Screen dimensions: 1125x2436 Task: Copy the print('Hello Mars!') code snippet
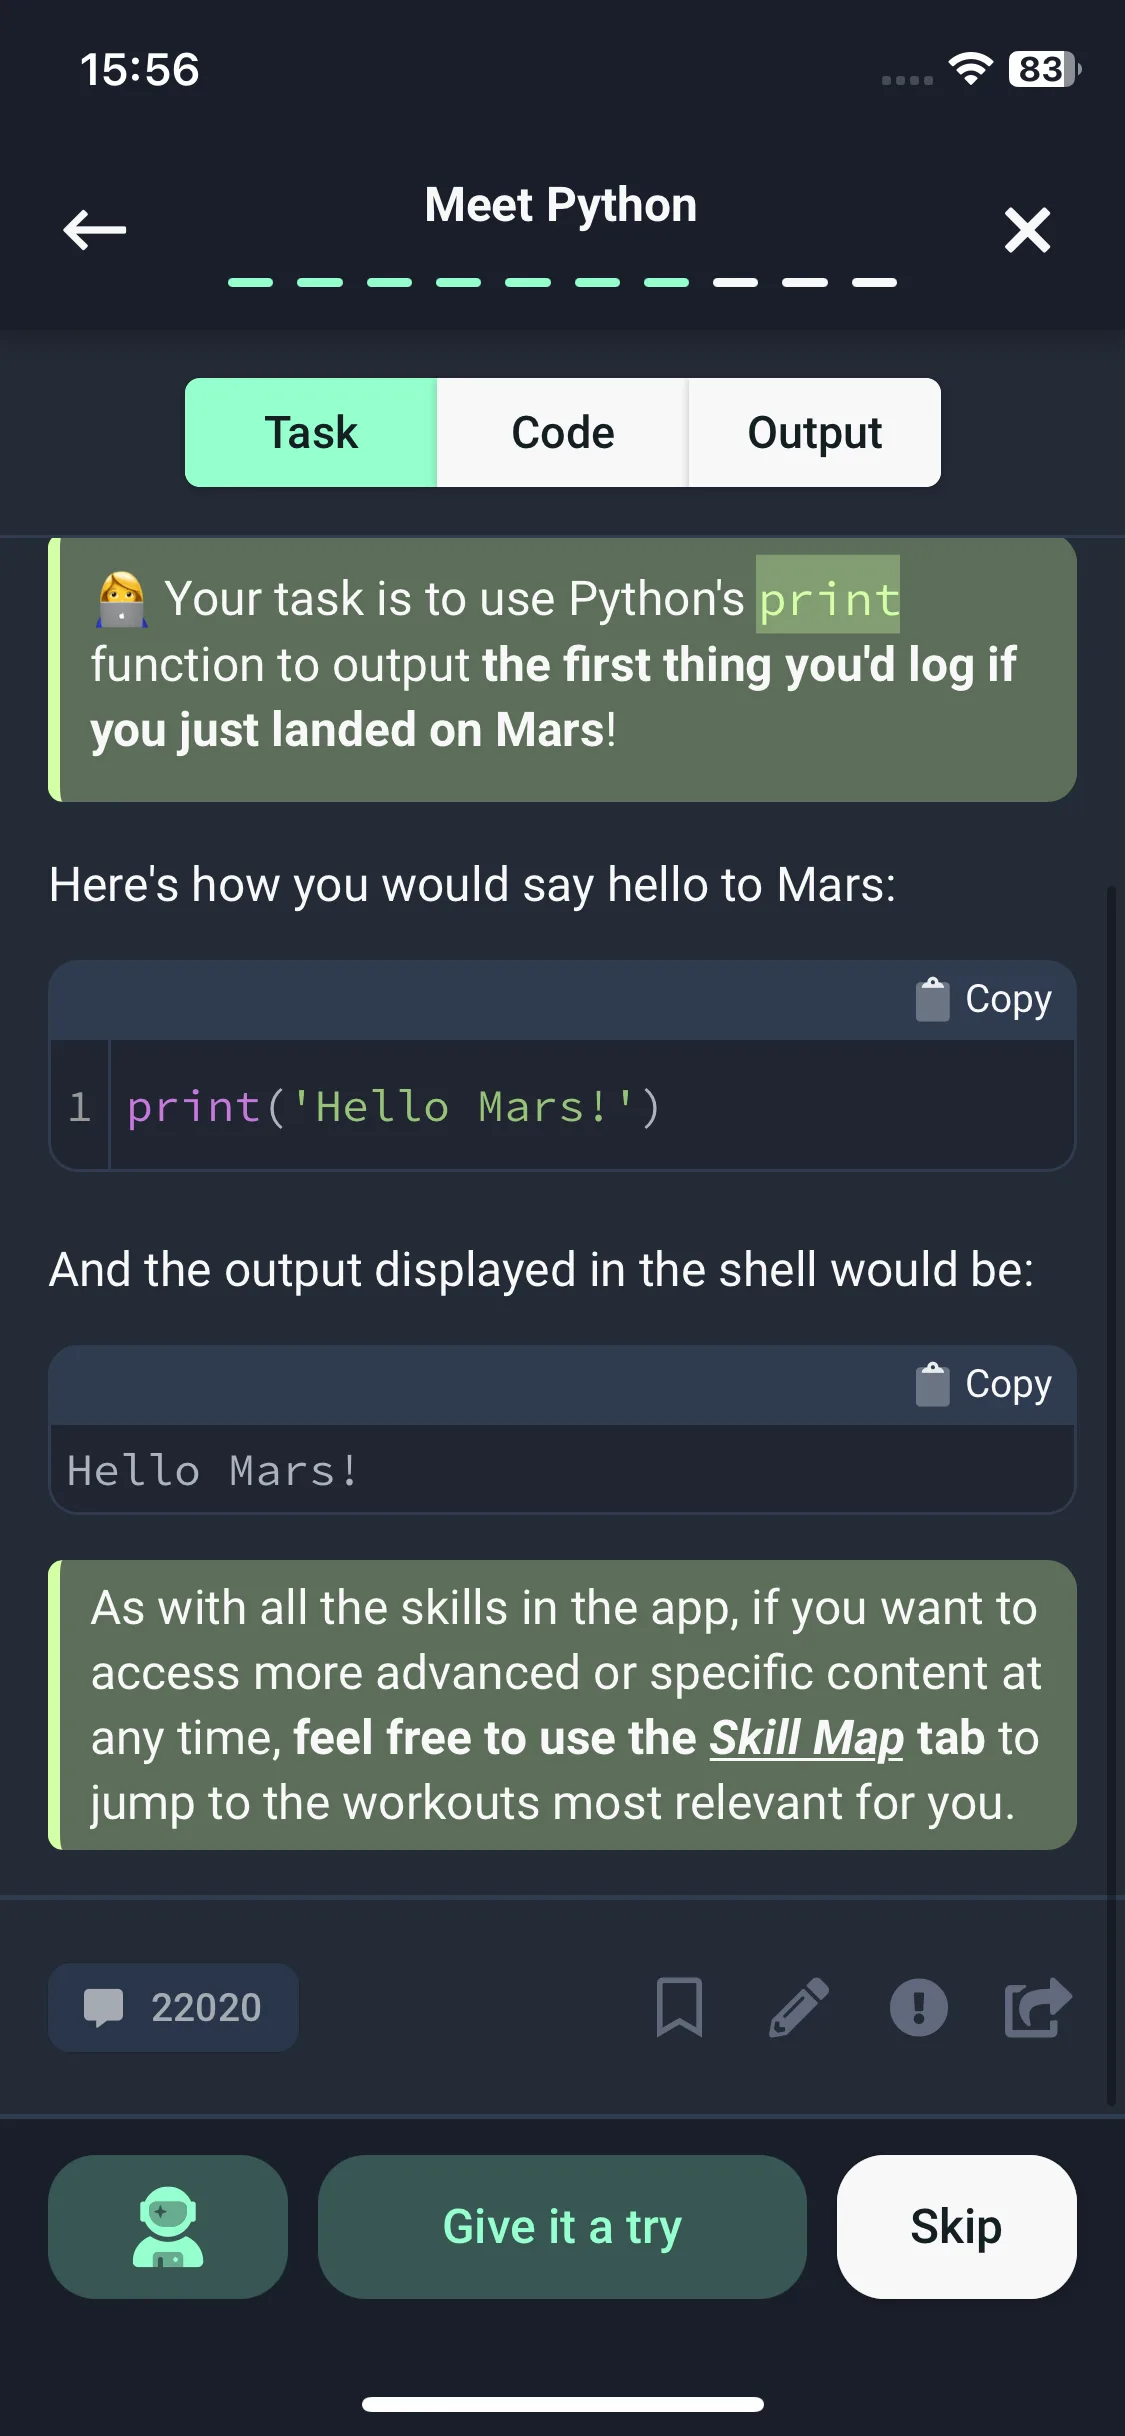coord(984,1000)
